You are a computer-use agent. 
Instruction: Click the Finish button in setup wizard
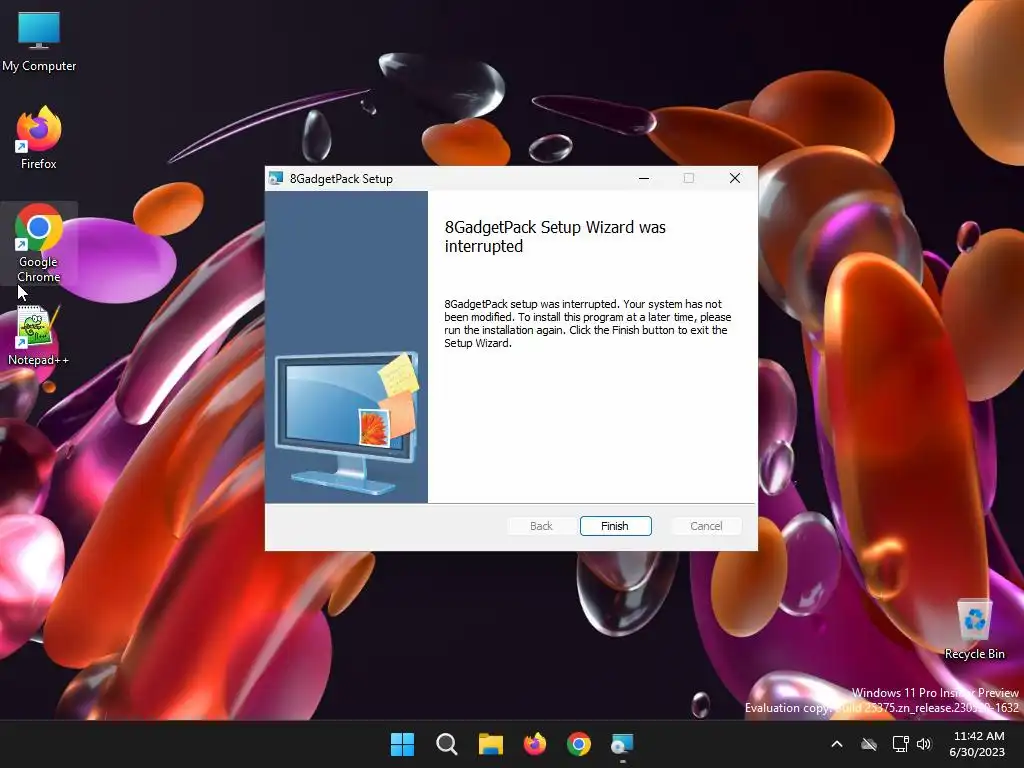[615, 526]
